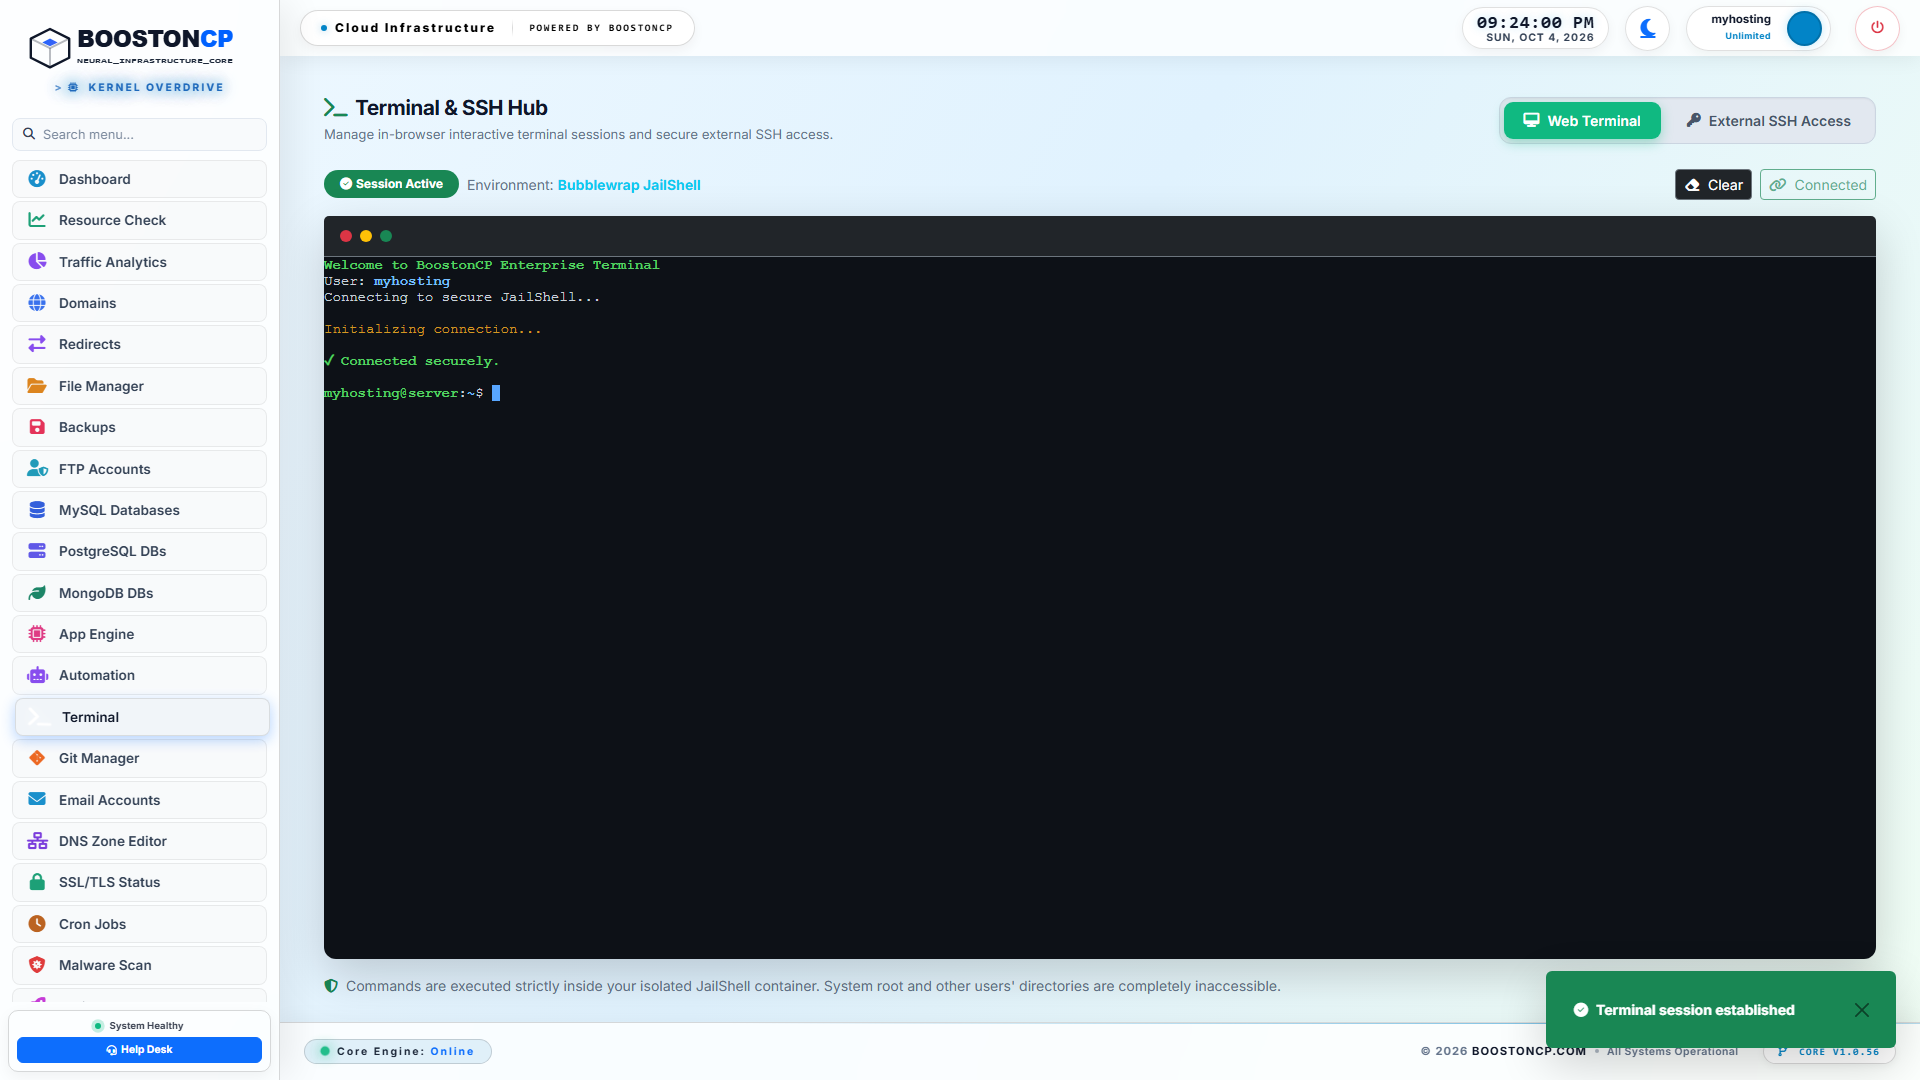Clear the terminal output
1920x1080 pixels.
pos(1713,185)
